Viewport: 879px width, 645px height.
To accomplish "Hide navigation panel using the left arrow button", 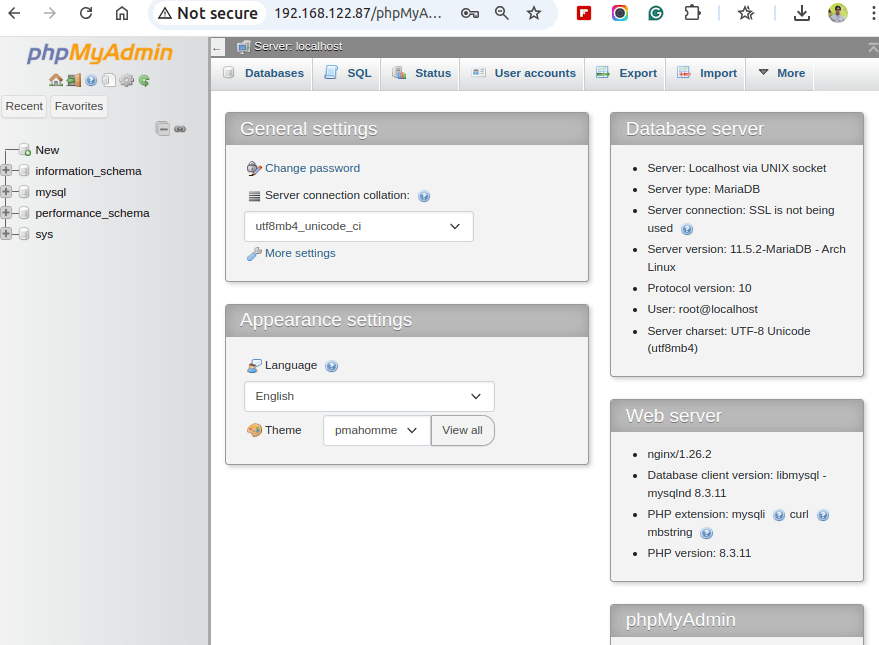I will click(218, 49).
